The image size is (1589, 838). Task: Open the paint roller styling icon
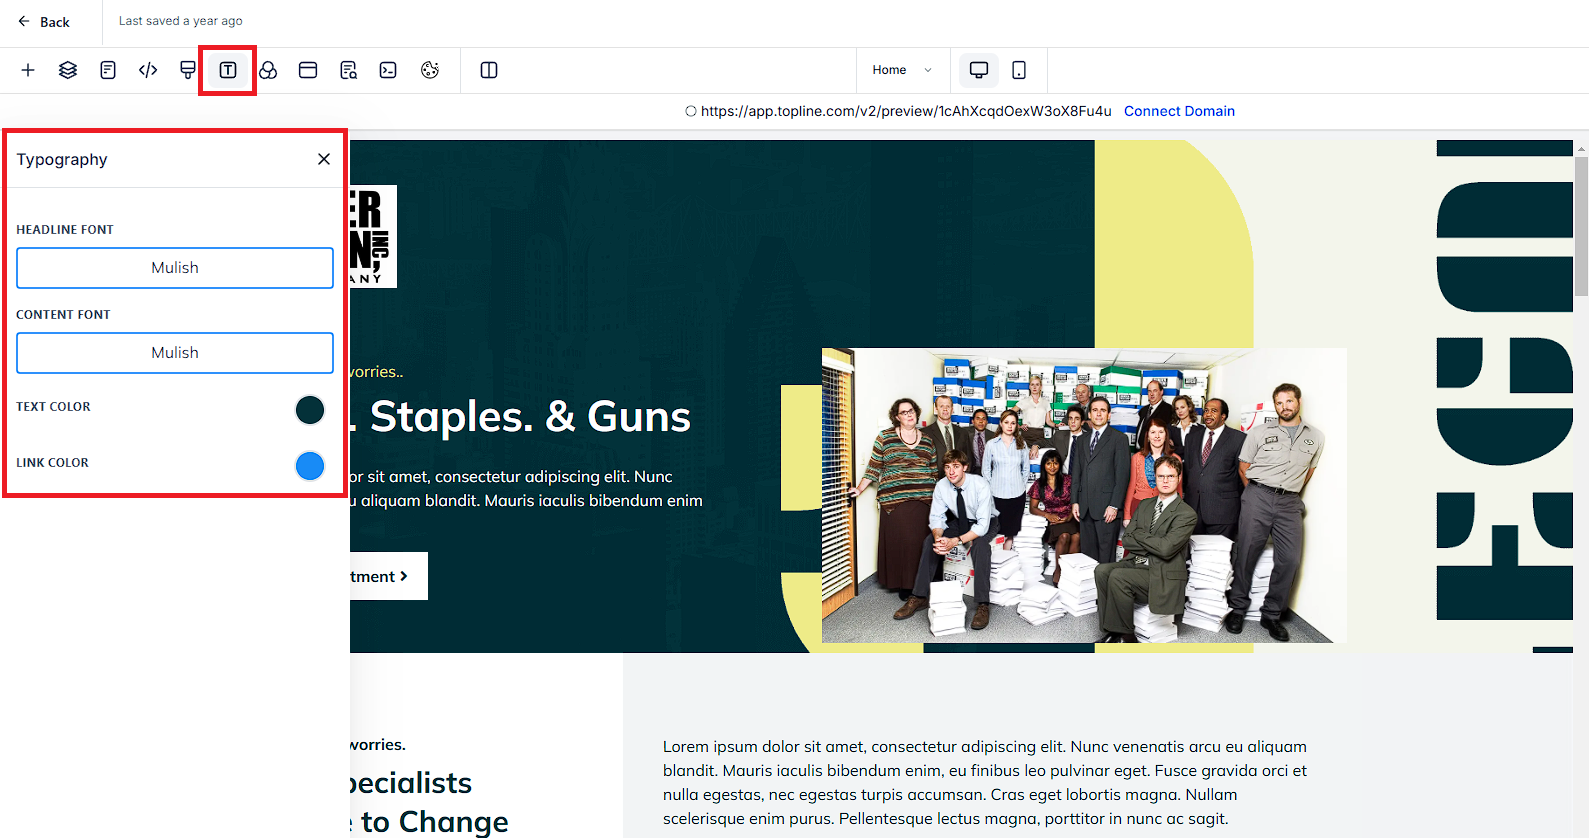click(x=188, y=70)
